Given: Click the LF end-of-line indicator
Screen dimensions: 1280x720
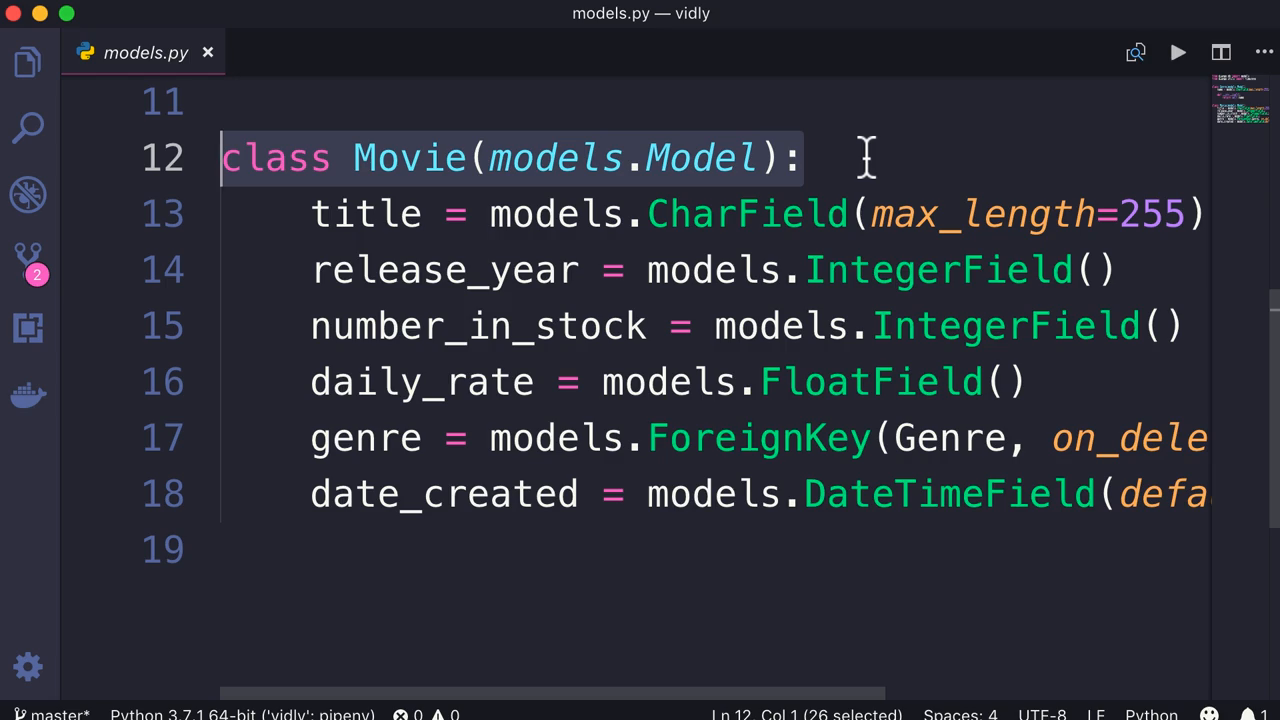Looking at the screenshot, I should [x=1095, y=714].
